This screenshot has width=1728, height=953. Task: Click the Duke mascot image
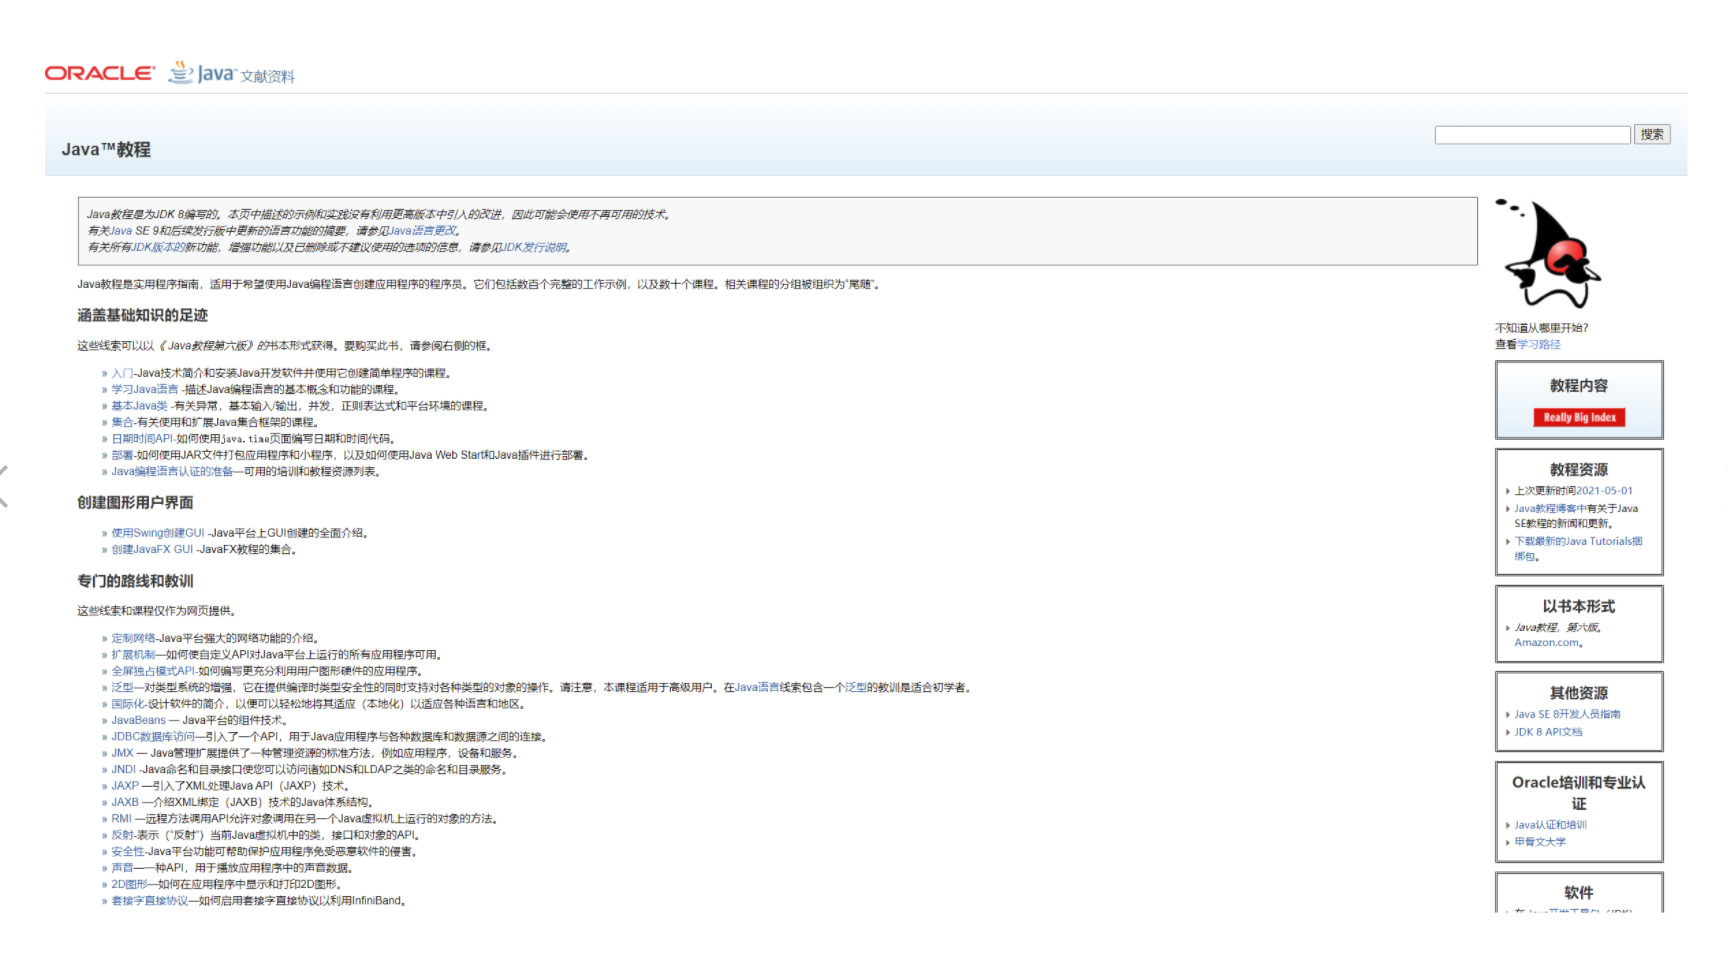tap(1547, 253)
